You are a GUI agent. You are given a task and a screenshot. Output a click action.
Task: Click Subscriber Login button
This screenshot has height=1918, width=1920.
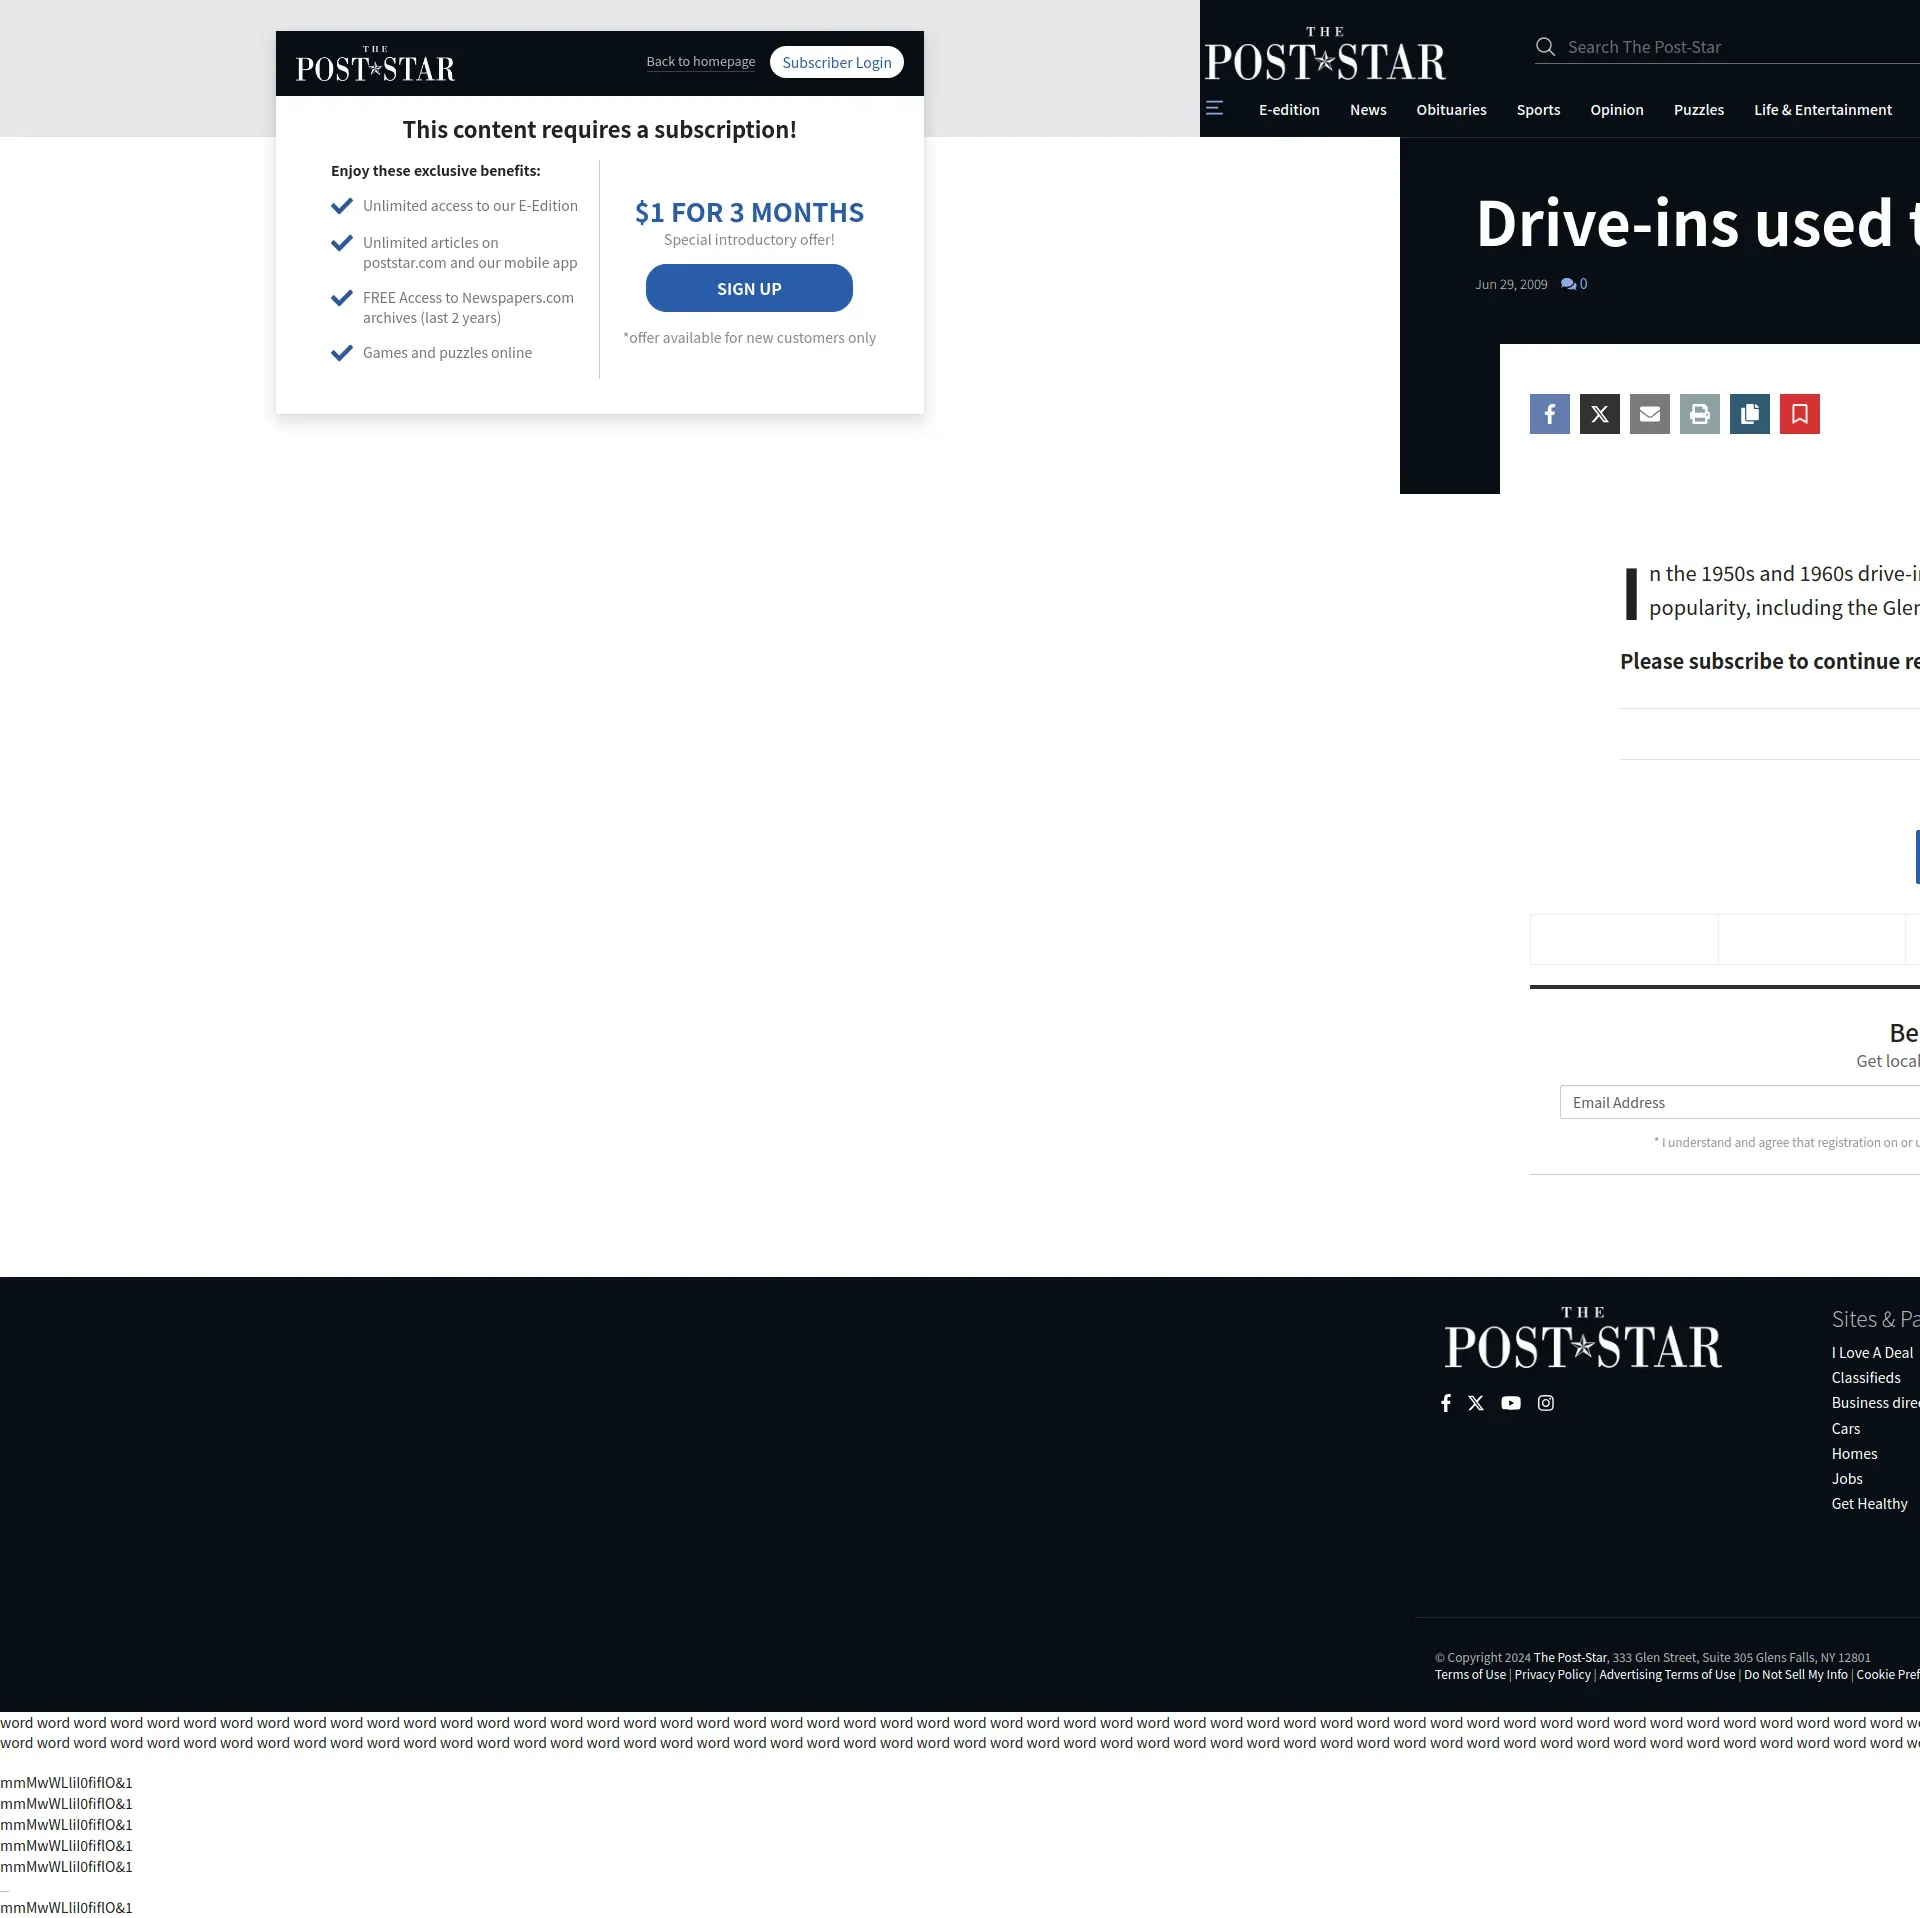[x=836, y=62]
